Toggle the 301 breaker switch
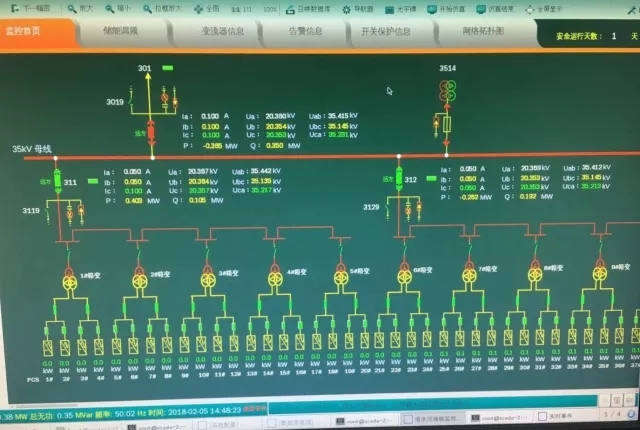This screenshot has width=640, height=430. click(x=152, y=131)
